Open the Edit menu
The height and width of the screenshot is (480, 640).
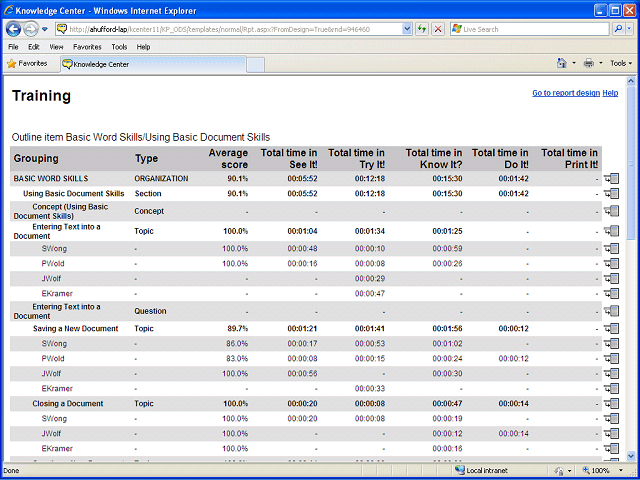pos(33,47)
